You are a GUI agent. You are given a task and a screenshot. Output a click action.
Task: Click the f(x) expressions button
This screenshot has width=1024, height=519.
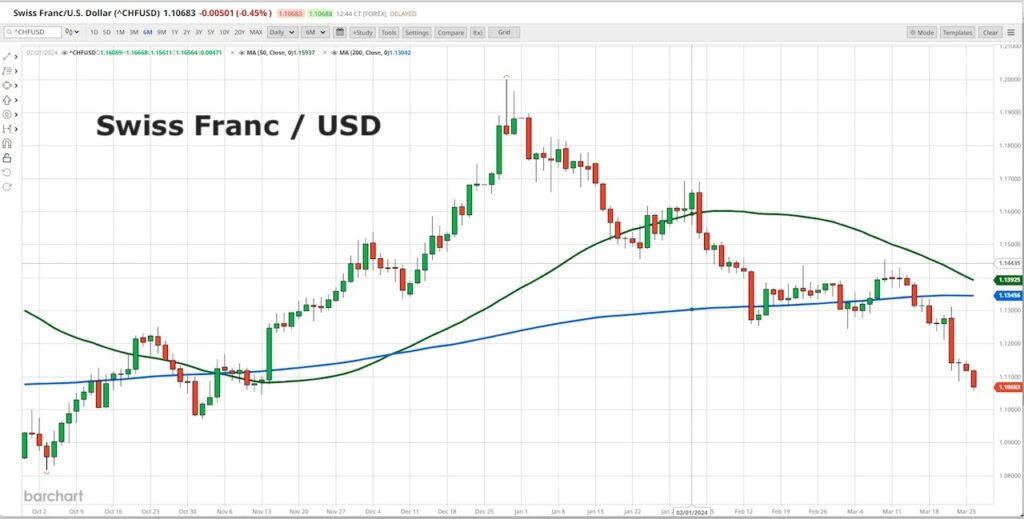(x=477, y=32)
